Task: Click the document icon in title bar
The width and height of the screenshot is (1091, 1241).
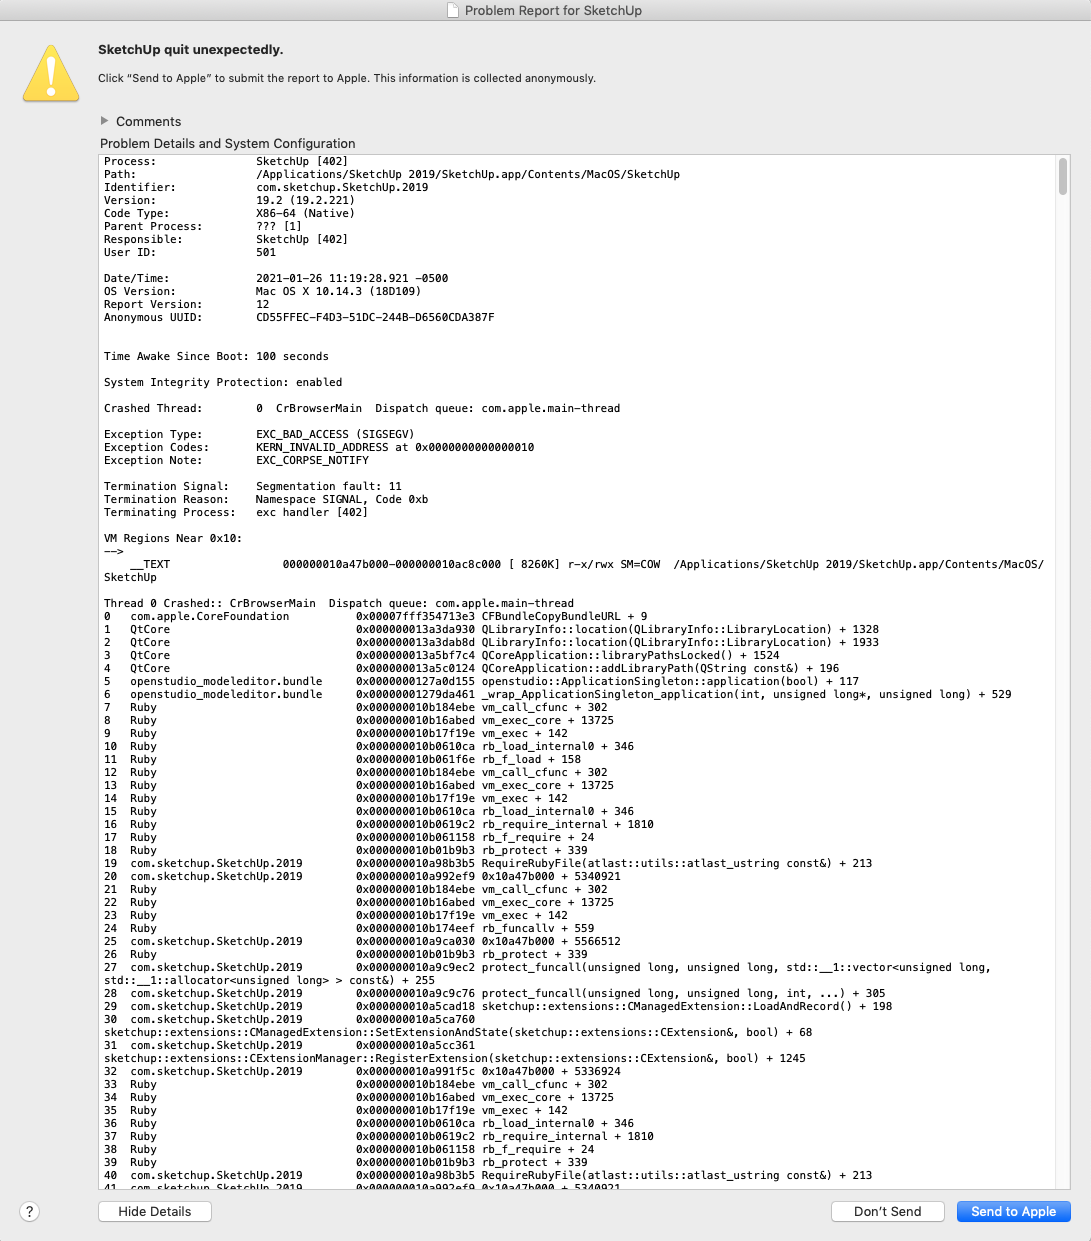Action: pyautogui.click(x=454, y=10)
